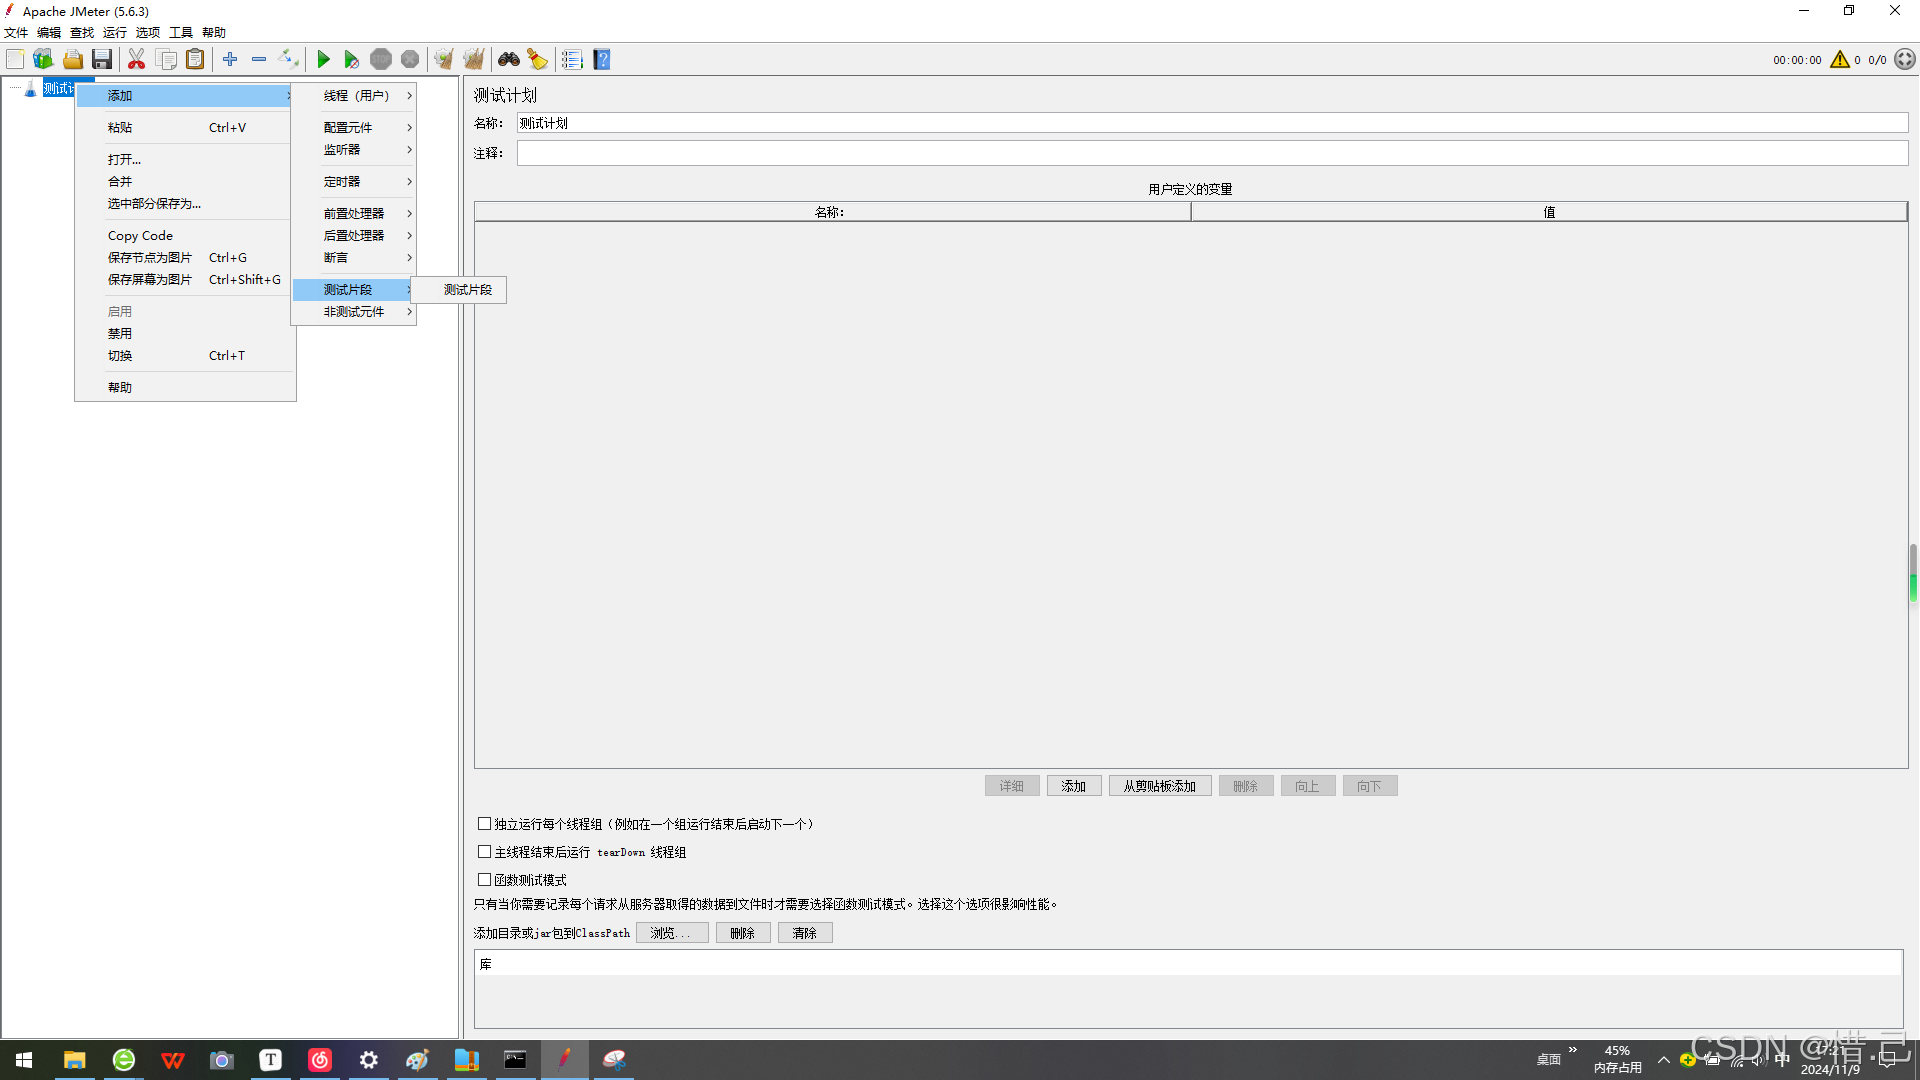Screen dimensions: 1920x1080
Task: Toggle the functional test mode checkbox
Action: coord(485,880)
